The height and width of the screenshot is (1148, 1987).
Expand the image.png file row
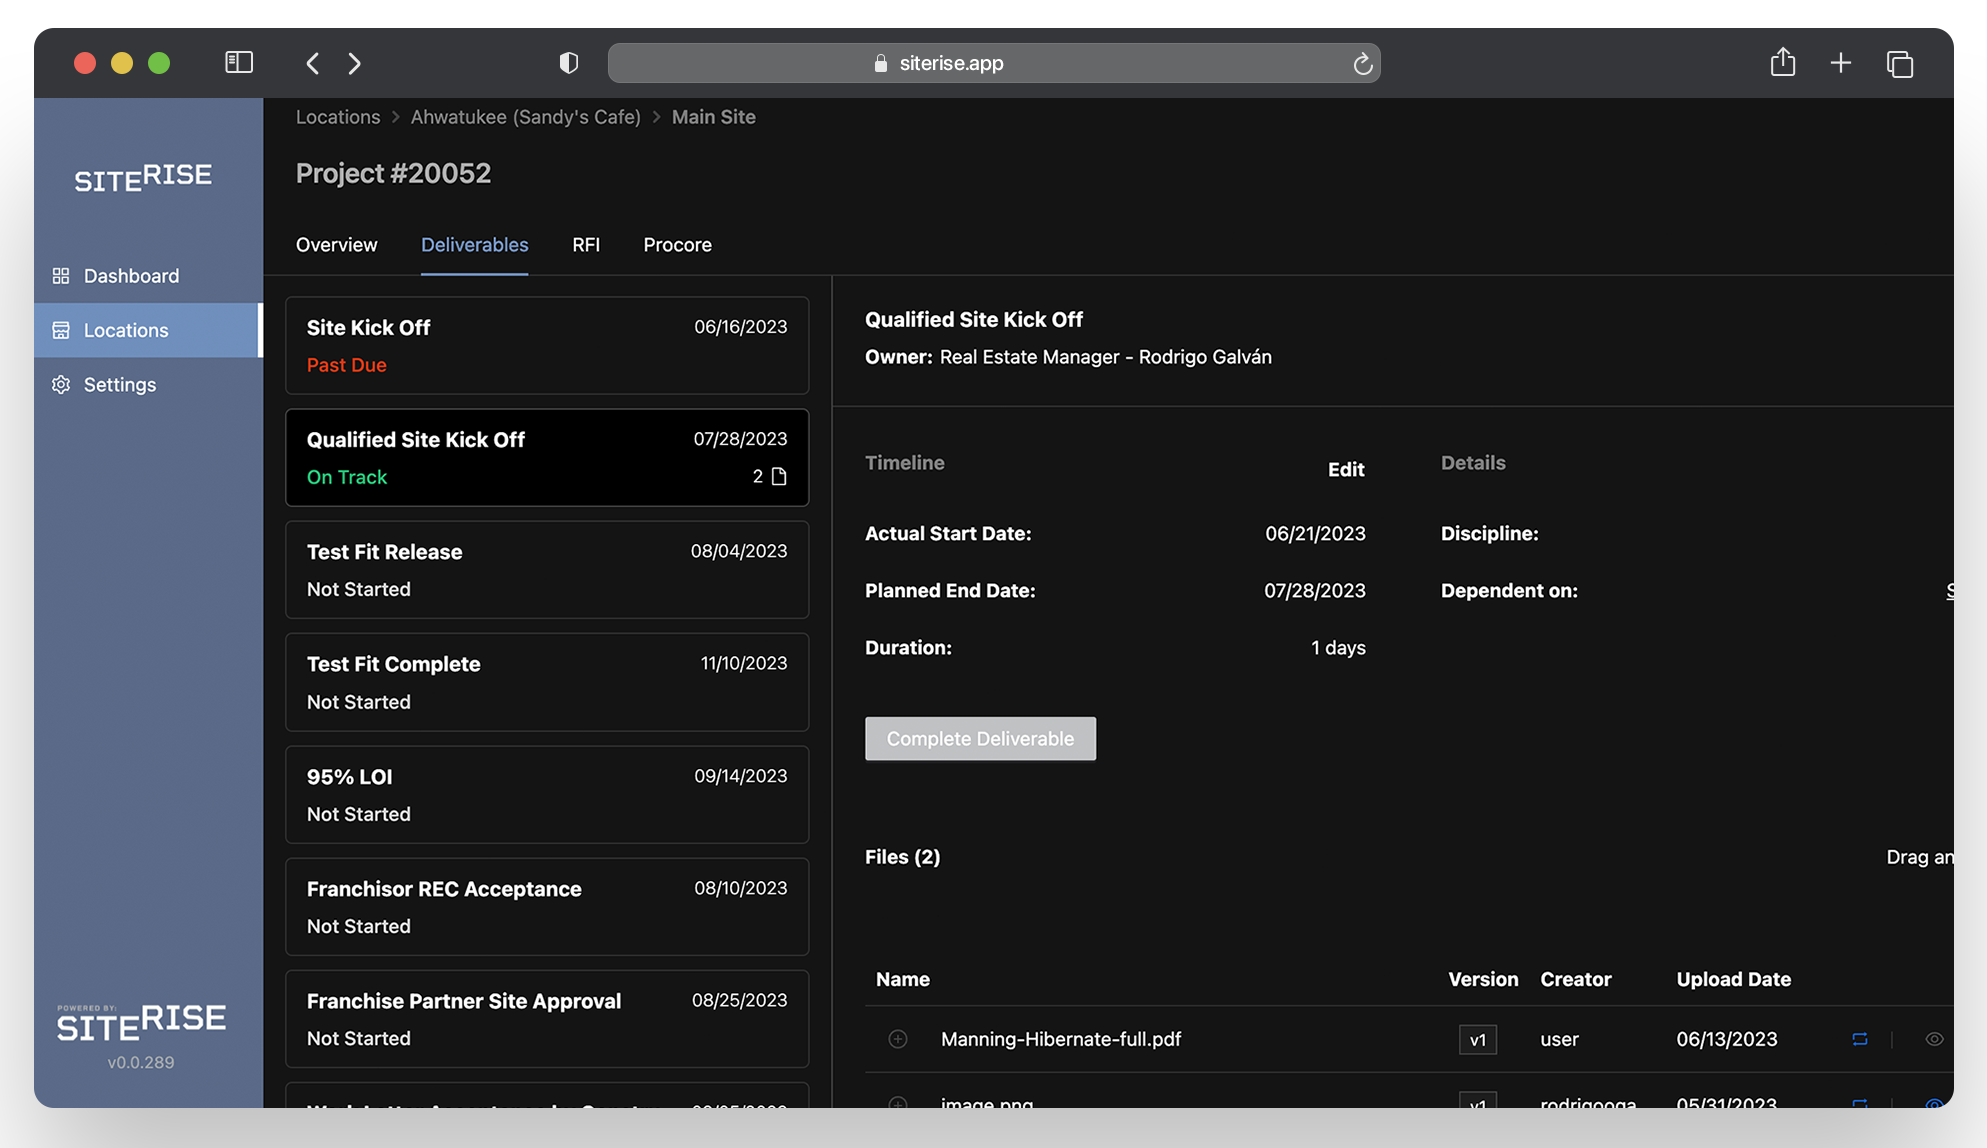(x=897, y=1105)
